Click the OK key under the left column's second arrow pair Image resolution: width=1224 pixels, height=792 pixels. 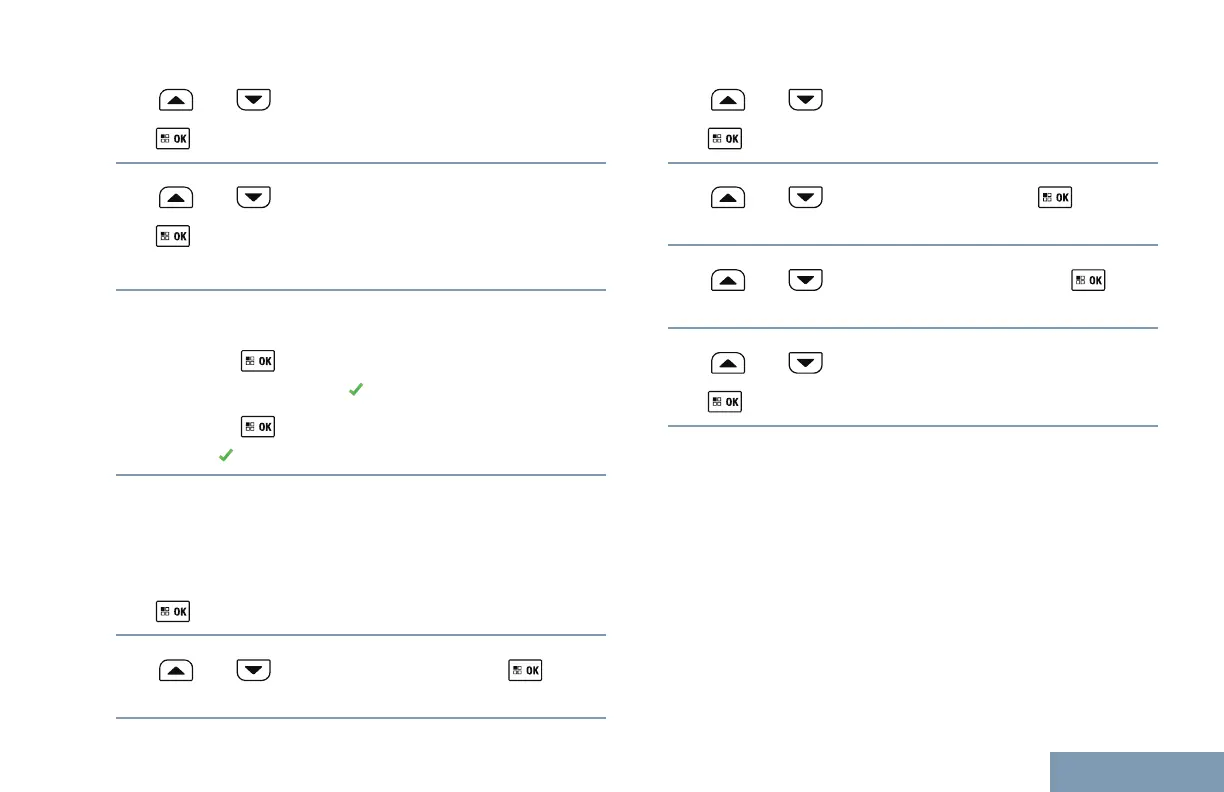(x=173, y=237)
